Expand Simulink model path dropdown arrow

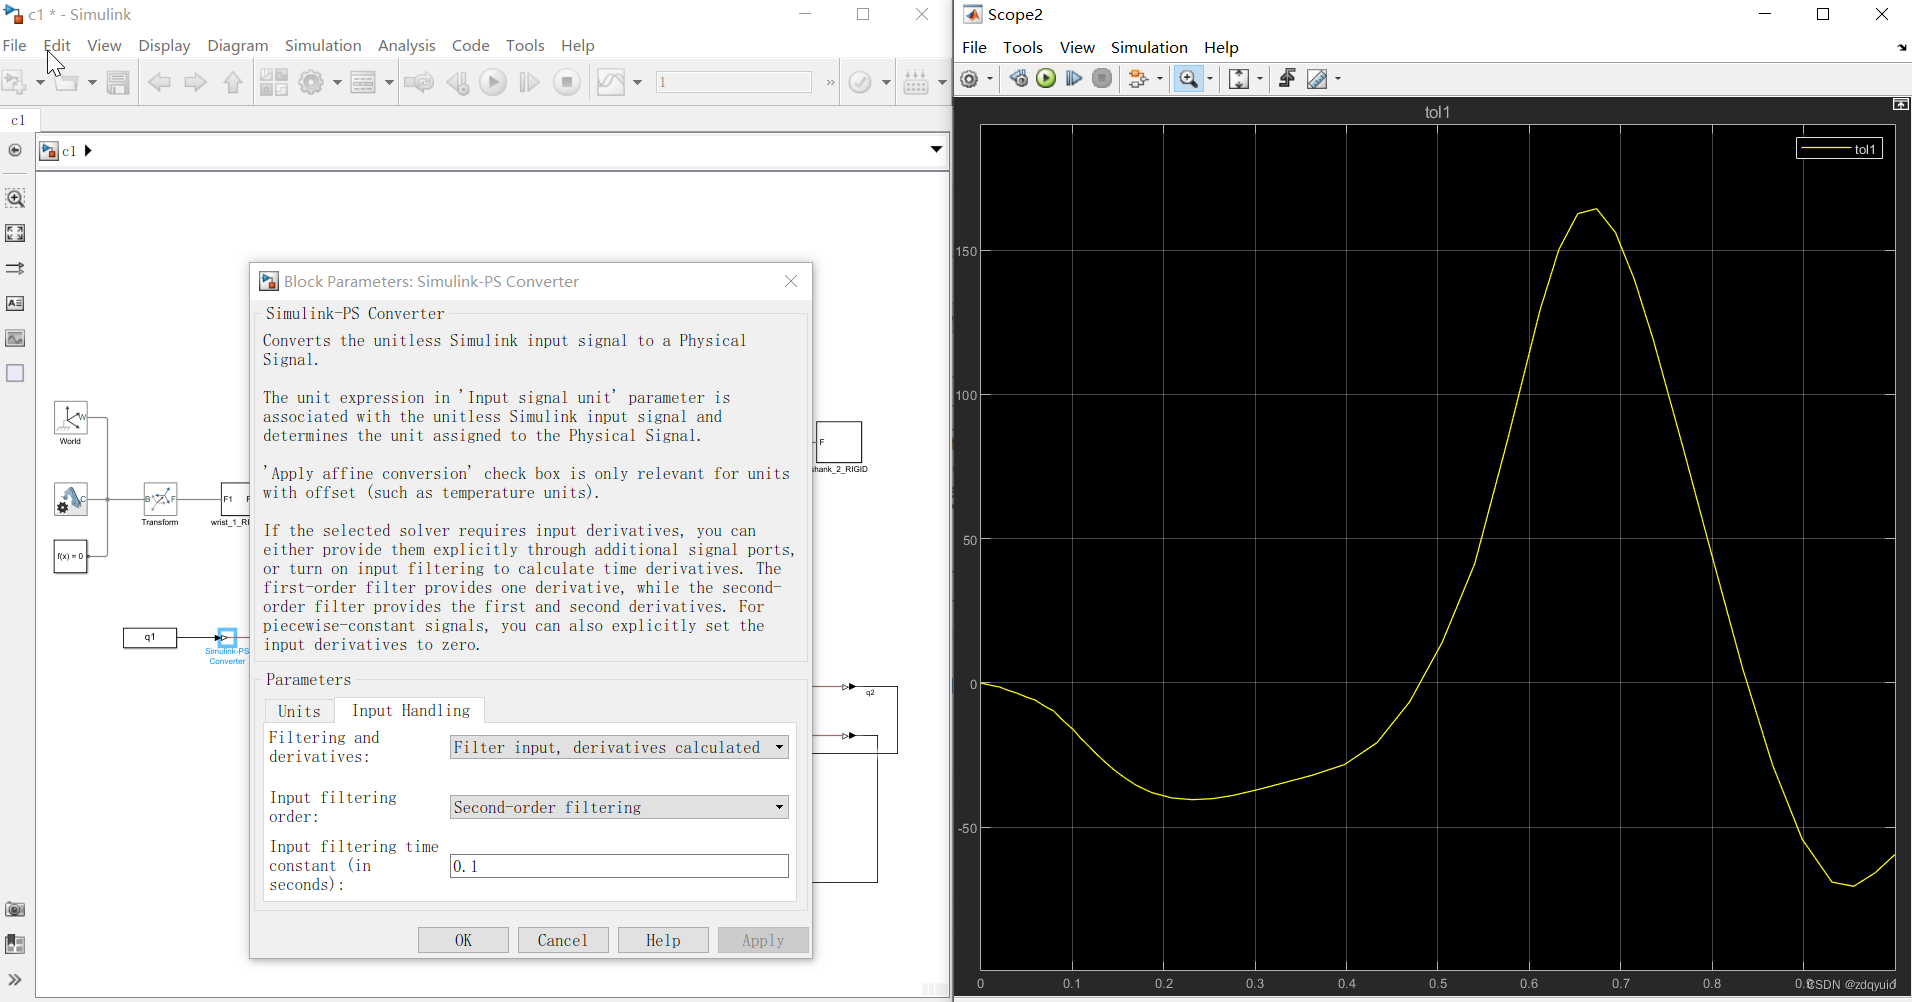[936, 150]
